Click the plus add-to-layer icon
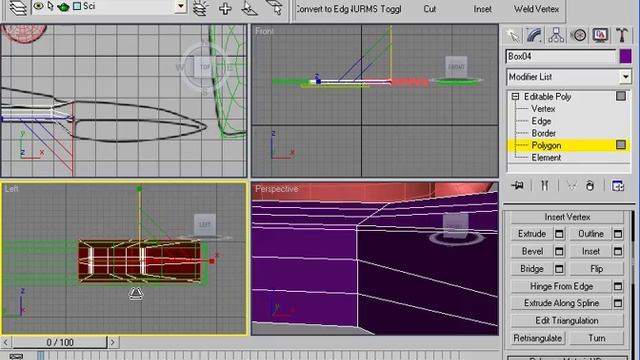 (x=225, y=9)
